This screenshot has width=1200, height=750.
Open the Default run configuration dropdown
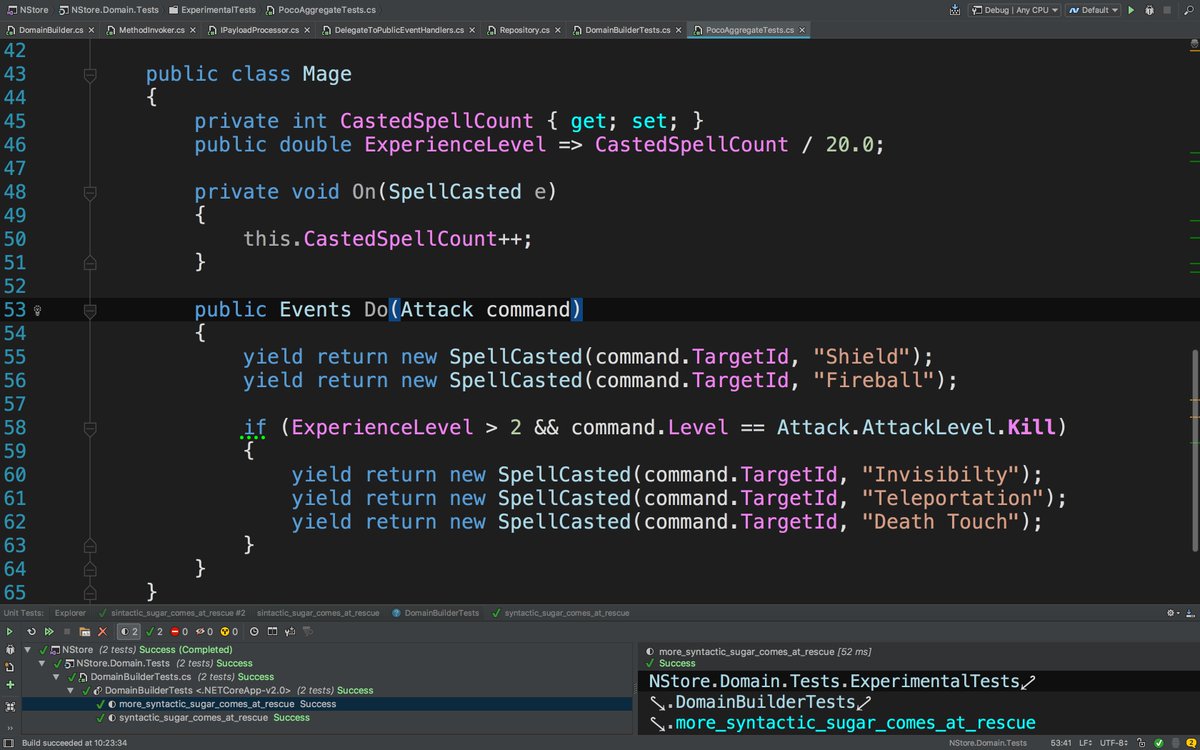[x=1092, y=10]
